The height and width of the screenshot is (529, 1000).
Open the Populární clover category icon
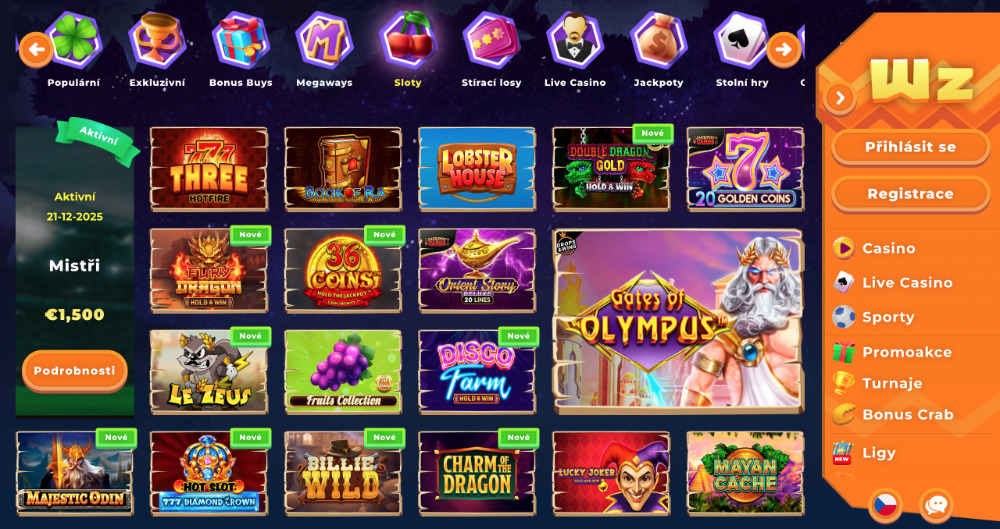coord(75,40)
